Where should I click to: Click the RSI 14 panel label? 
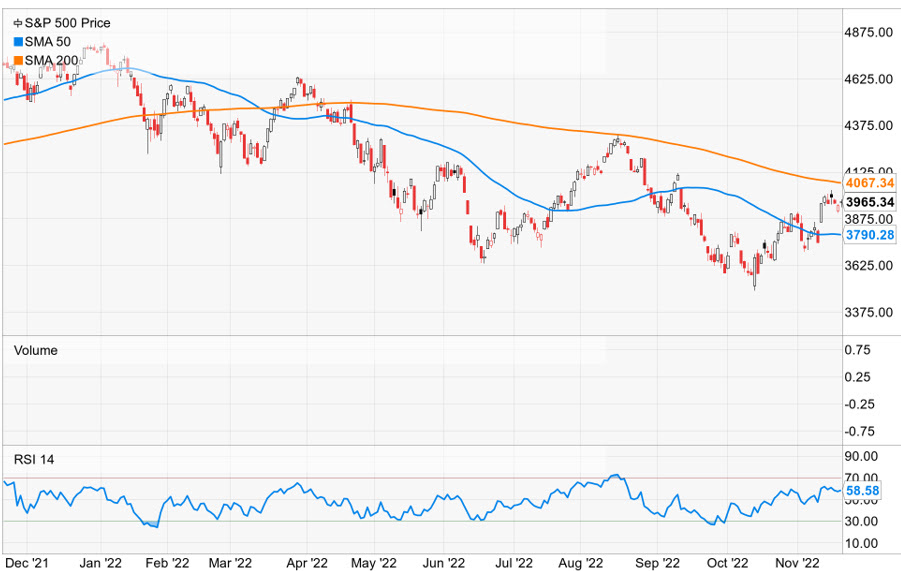(34, 460)
